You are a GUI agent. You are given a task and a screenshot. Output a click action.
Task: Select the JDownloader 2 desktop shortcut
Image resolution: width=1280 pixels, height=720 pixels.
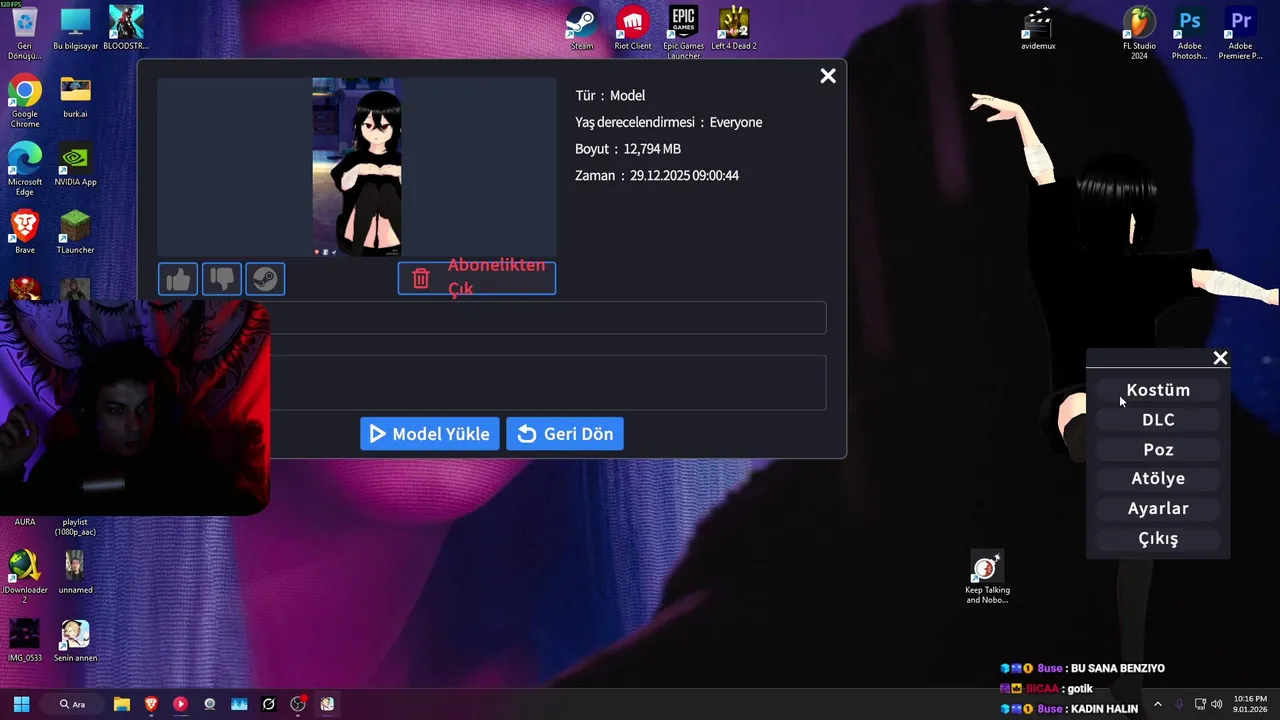coord(25,576)
